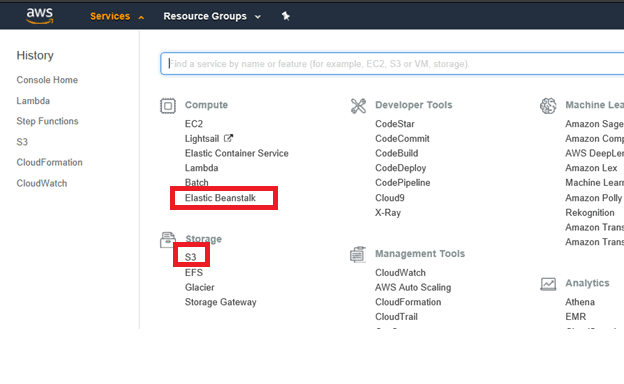Open Lambda from the History list
The image size is (624, 384).
[x=33, y=101]
